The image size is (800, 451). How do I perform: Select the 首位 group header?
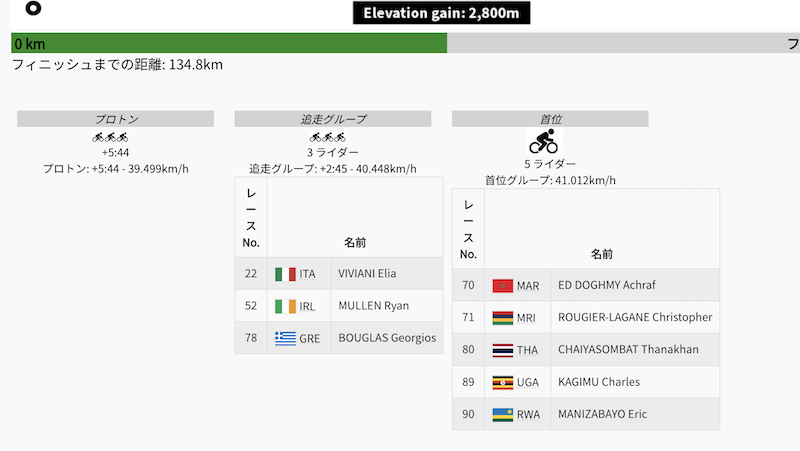coord(550,119)
